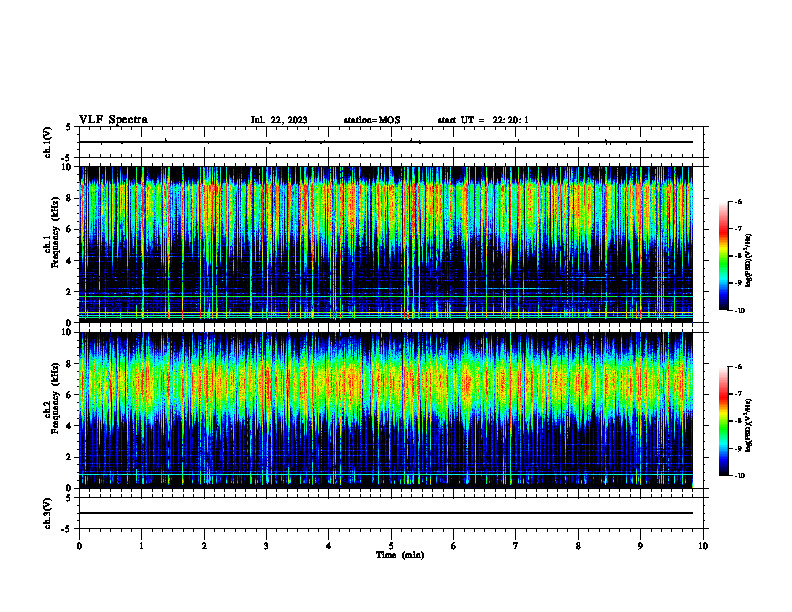Click time axis tick label "3"
792x612 pixels.
coord(266,546)
